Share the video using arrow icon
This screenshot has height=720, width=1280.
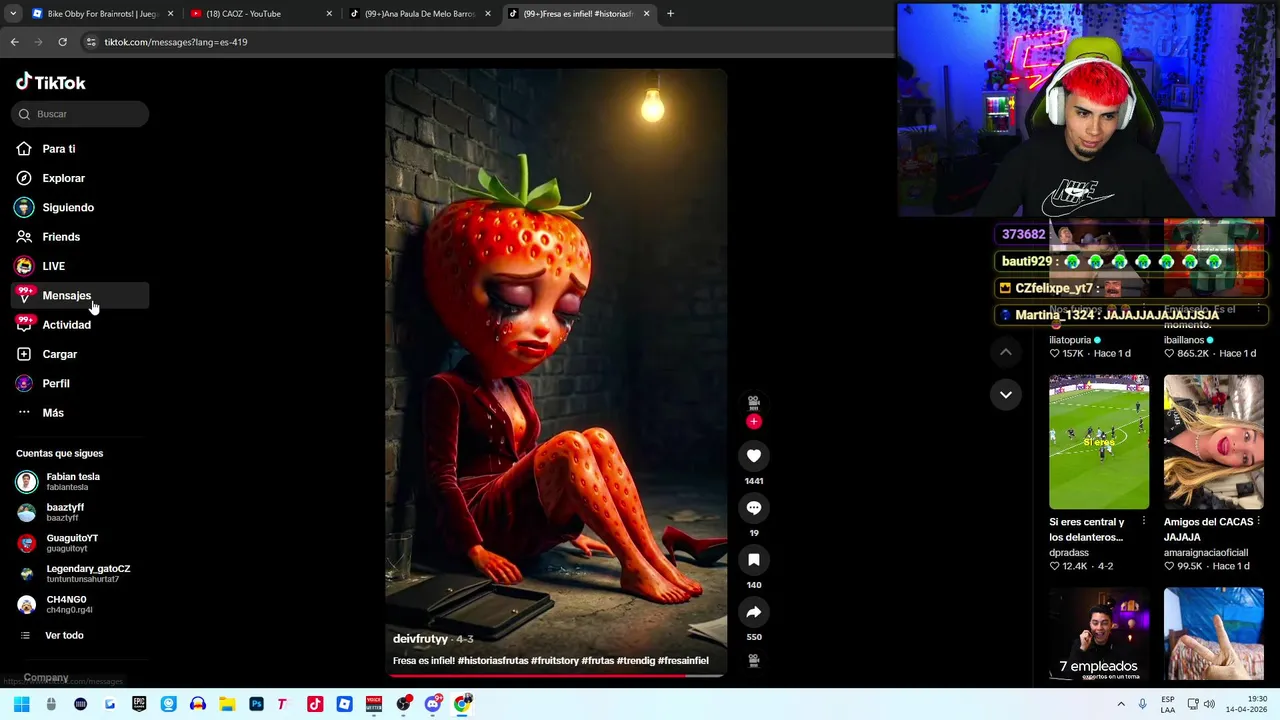click(x=754, y=612)
